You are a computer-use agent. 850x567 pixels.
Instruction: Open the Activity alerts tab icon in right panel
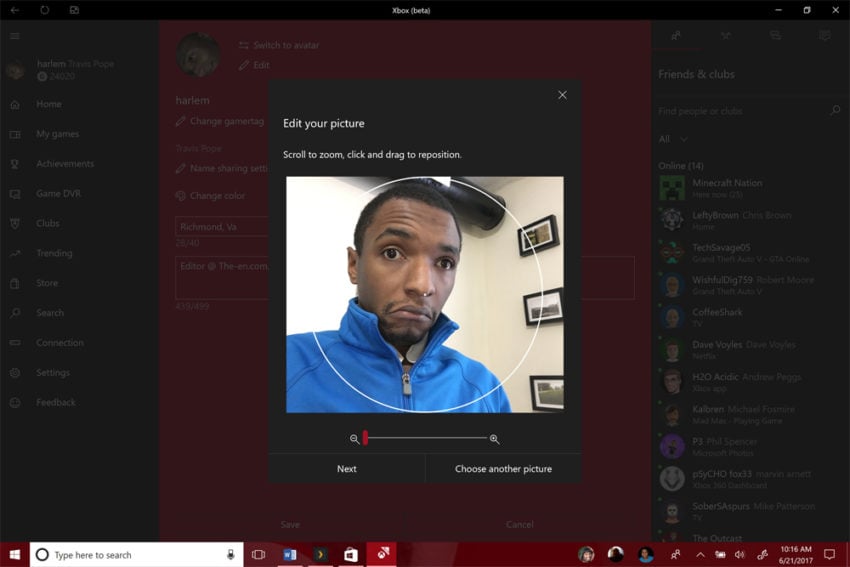tap(825, 36)
